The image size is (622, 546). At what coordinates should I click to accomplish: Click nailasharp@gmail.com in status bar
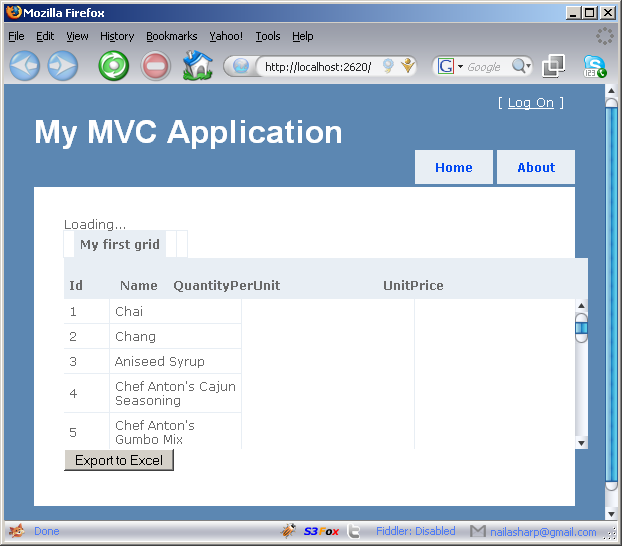click(543, 532)
